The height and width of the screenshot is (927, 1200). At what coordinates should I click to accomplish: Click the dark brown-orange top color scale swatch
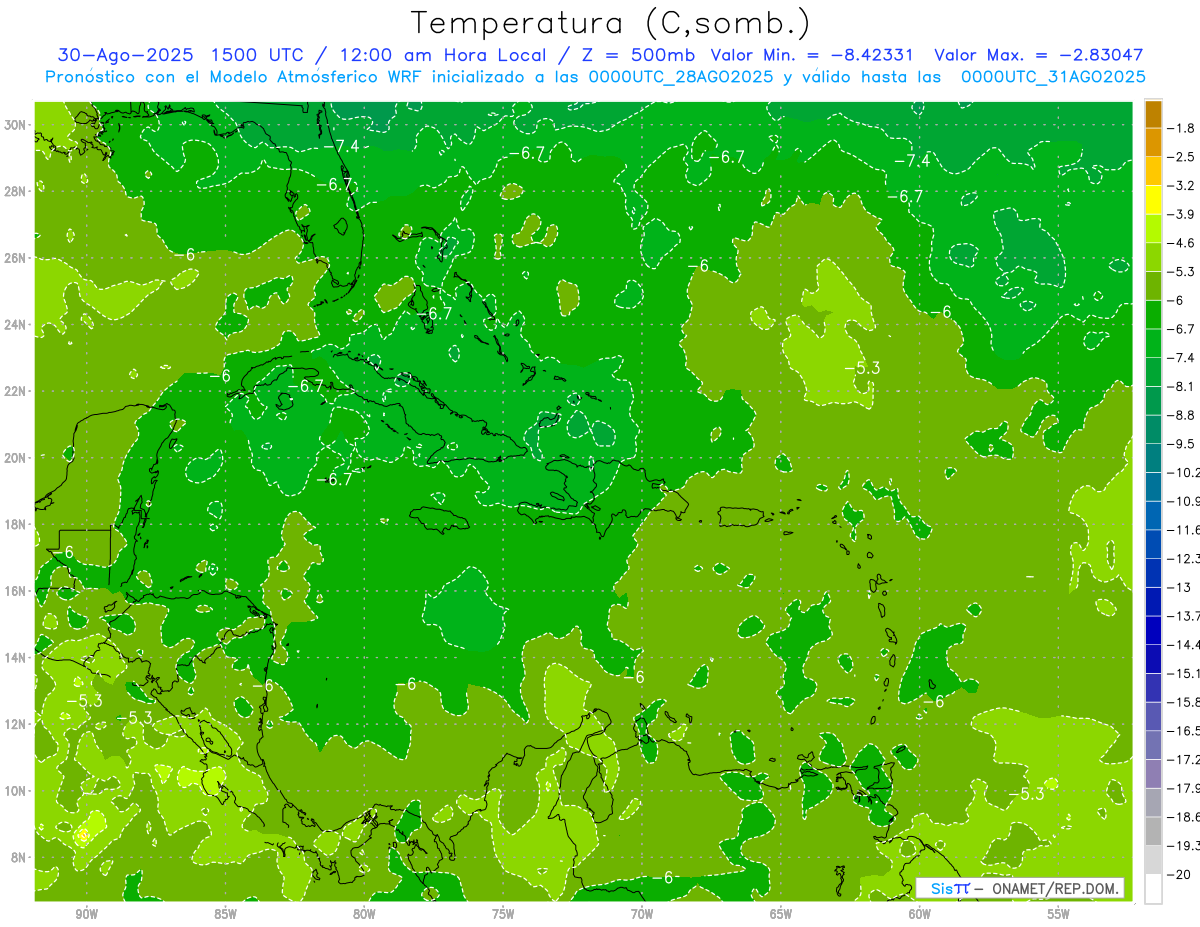[1153, 113]
